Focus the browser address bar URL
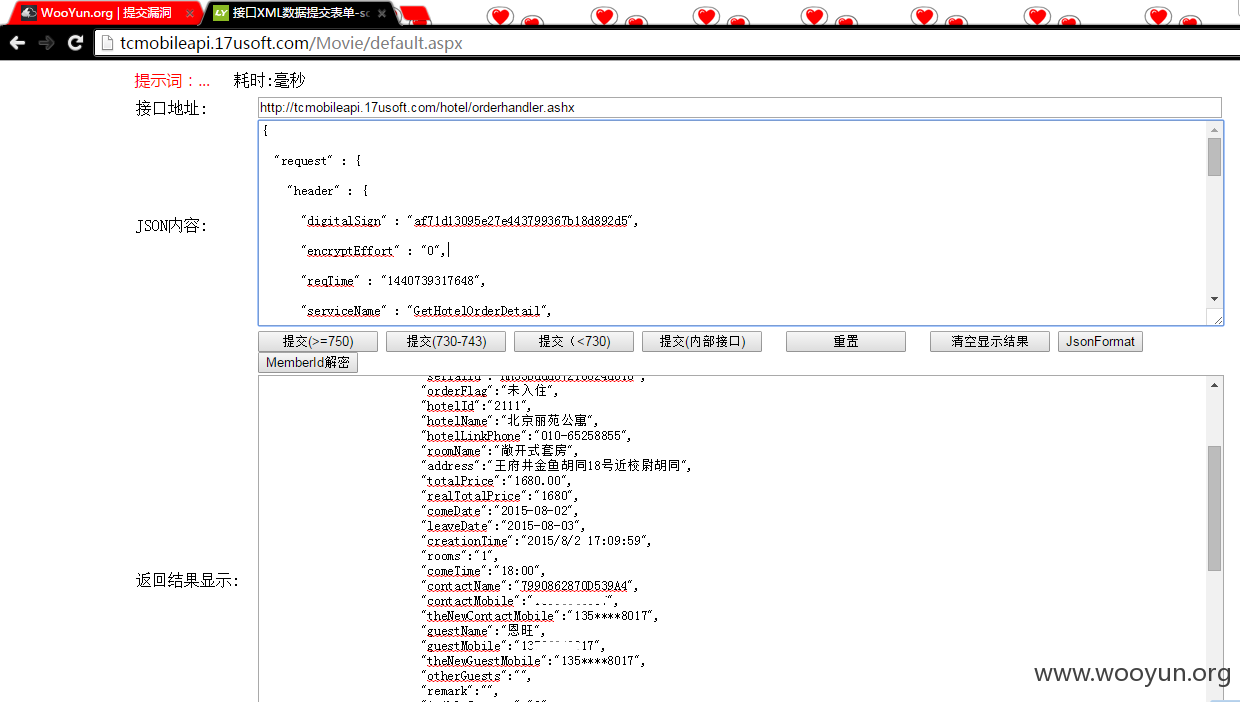1240x702 pixels. coord(291,43)
